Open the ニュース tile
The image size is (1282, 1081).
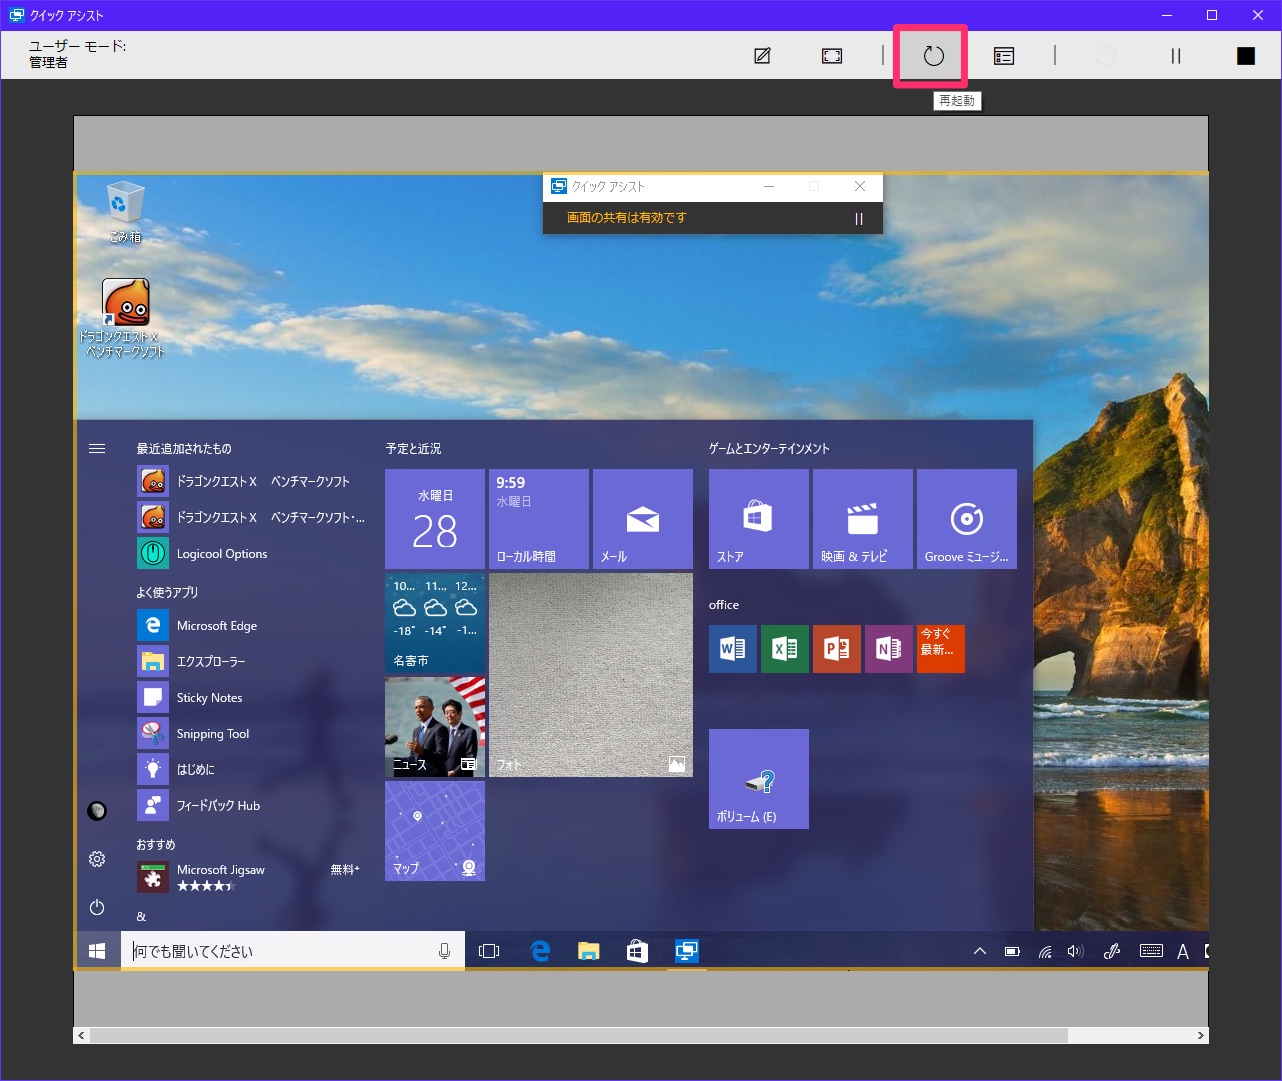coord(435,727)
